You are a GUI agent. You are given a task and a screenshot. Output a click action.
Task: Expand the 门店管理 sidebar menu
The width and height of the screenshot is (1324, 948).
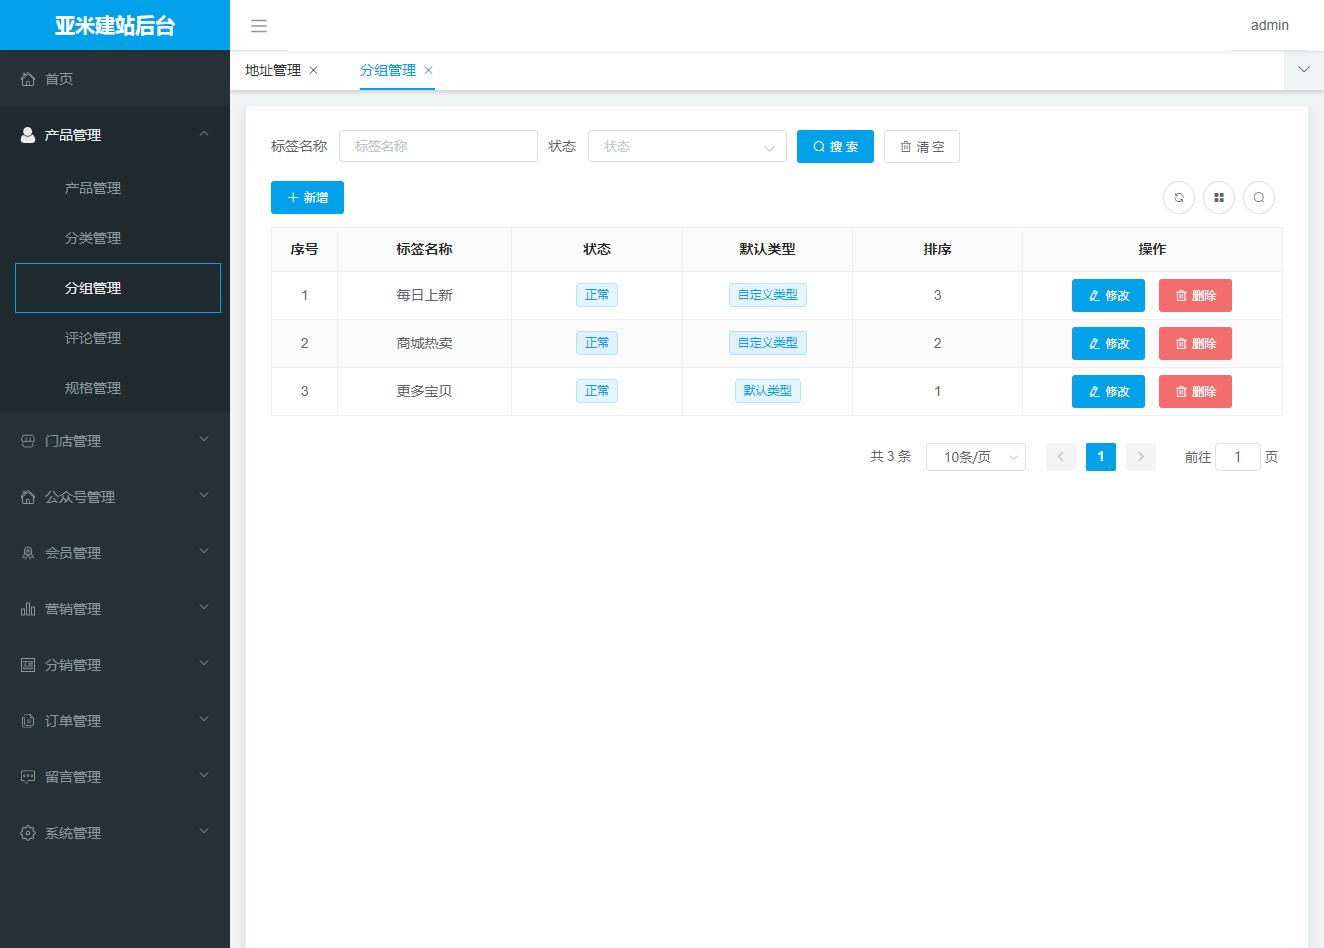[x=115, y=441]
